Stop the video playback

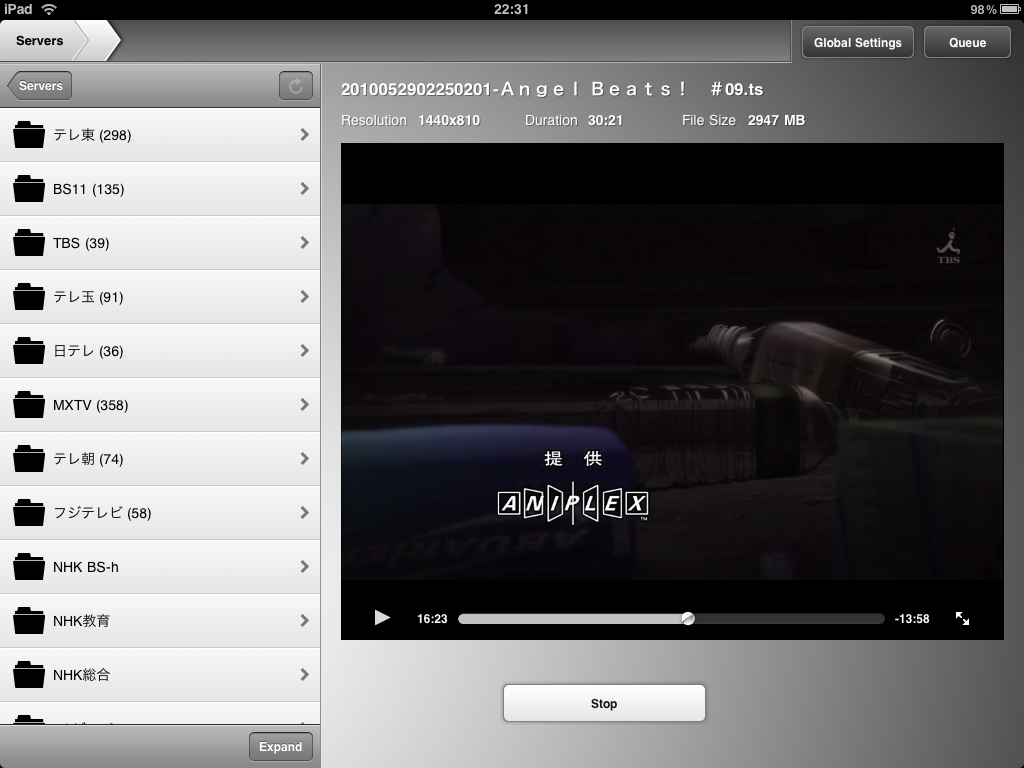click(x=604, y=703)
